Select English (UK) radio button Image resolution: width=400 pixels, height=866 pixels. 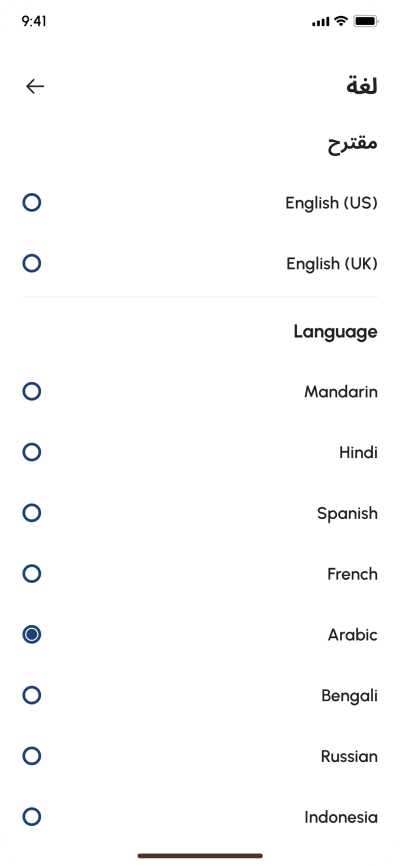(x=31, y=263)
